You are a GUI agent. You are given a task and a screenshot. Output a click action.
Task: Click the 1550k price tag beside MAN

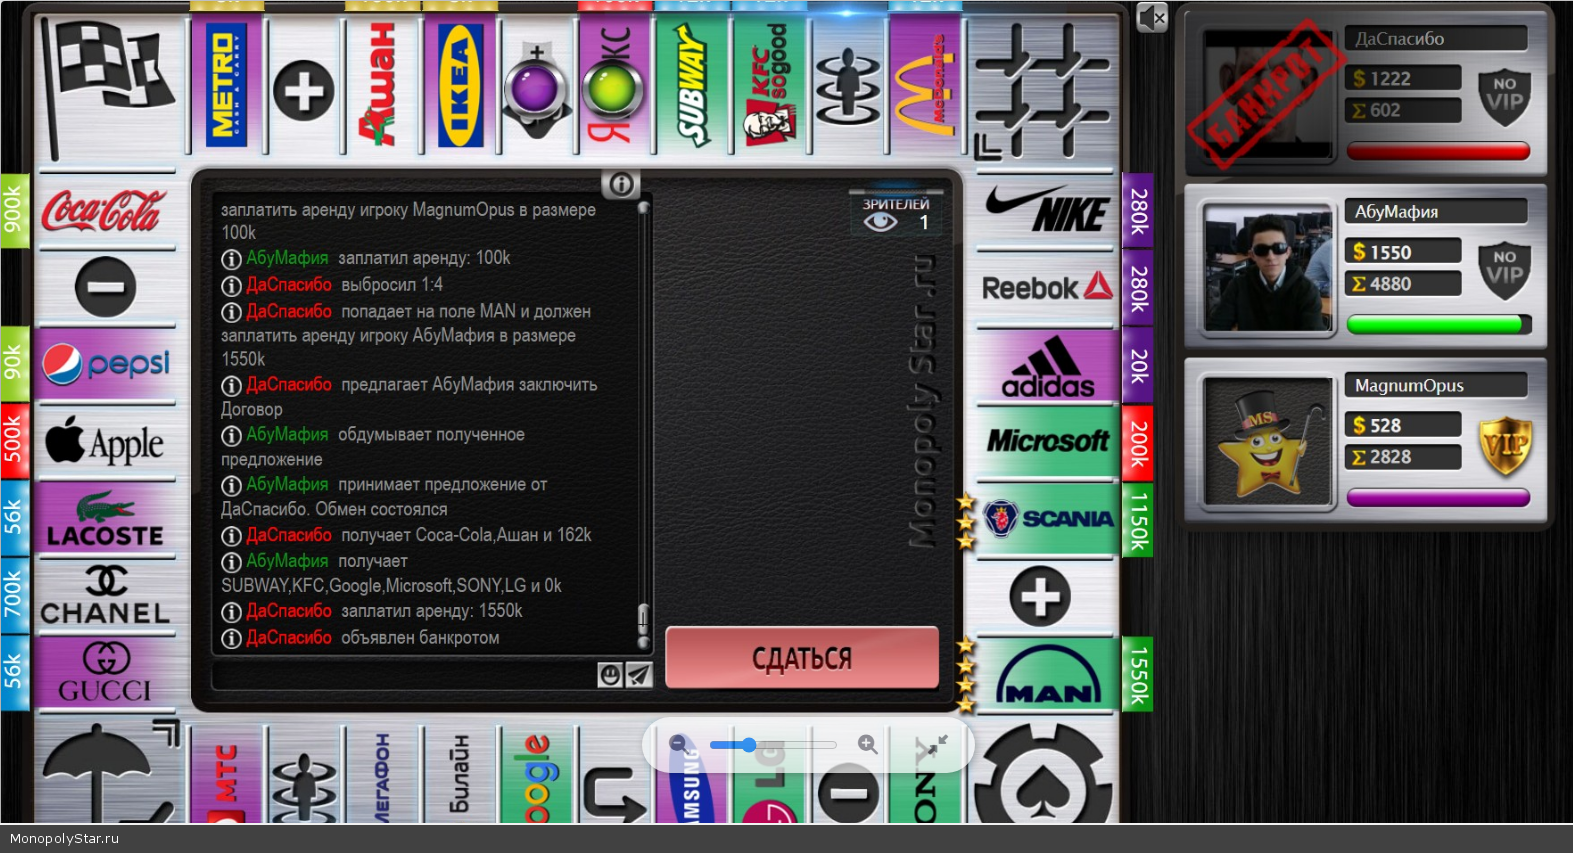click(x=1138, y=675)
